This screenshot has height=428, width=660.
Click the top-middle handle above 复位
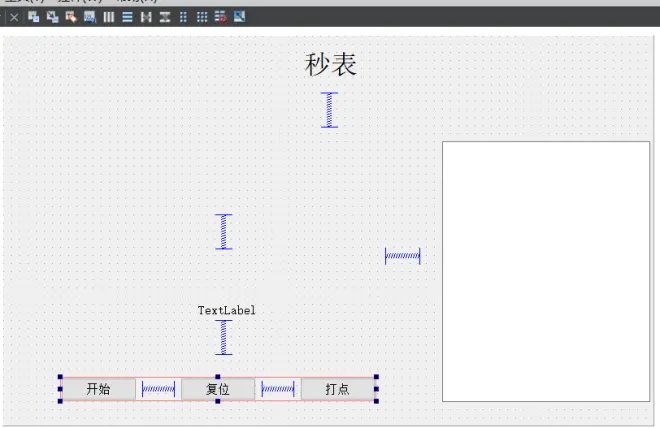coord(218,377)
